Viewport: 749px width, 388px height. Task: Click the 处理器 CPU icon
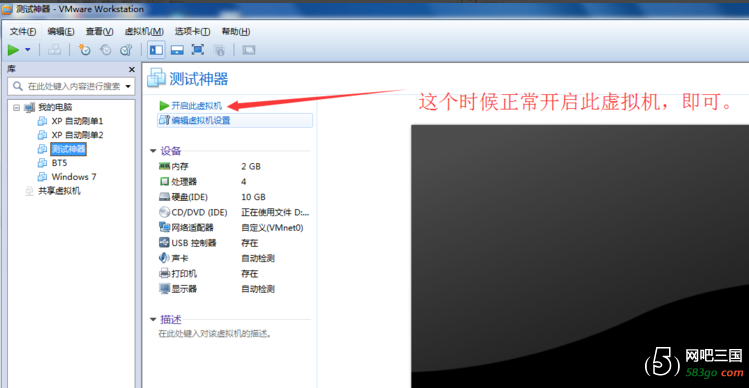click(x=164, y=182)
